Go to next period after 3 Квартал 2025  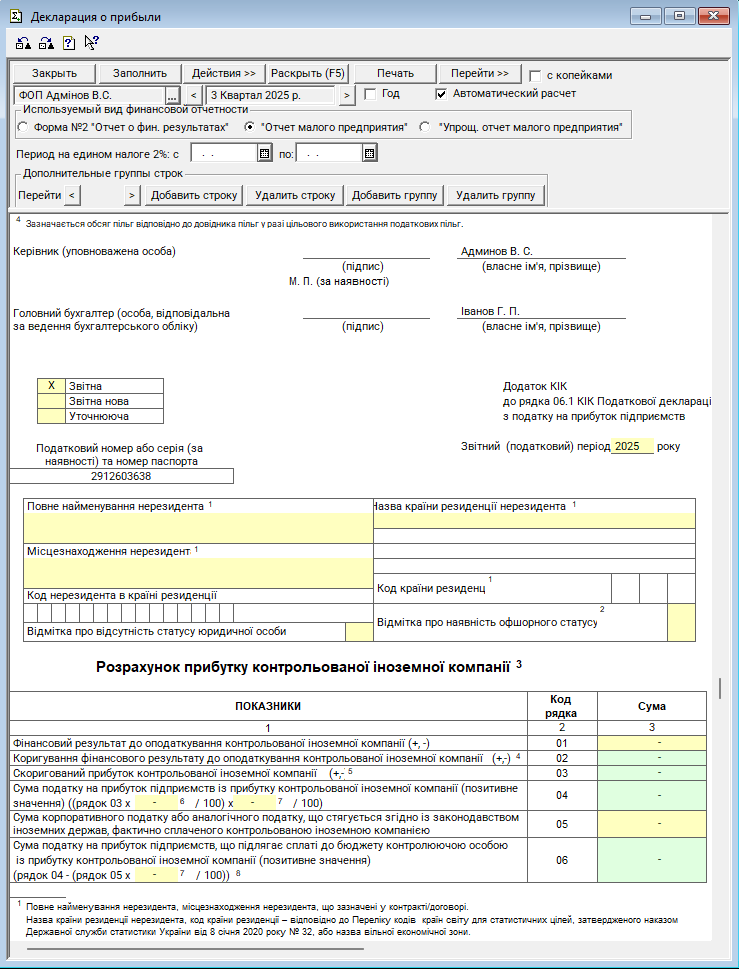coord(346,95)
